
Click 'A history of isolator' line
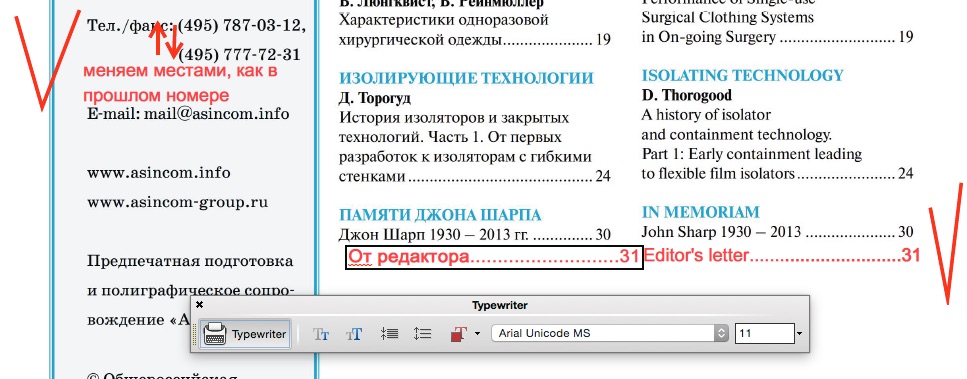pos(706,115)
